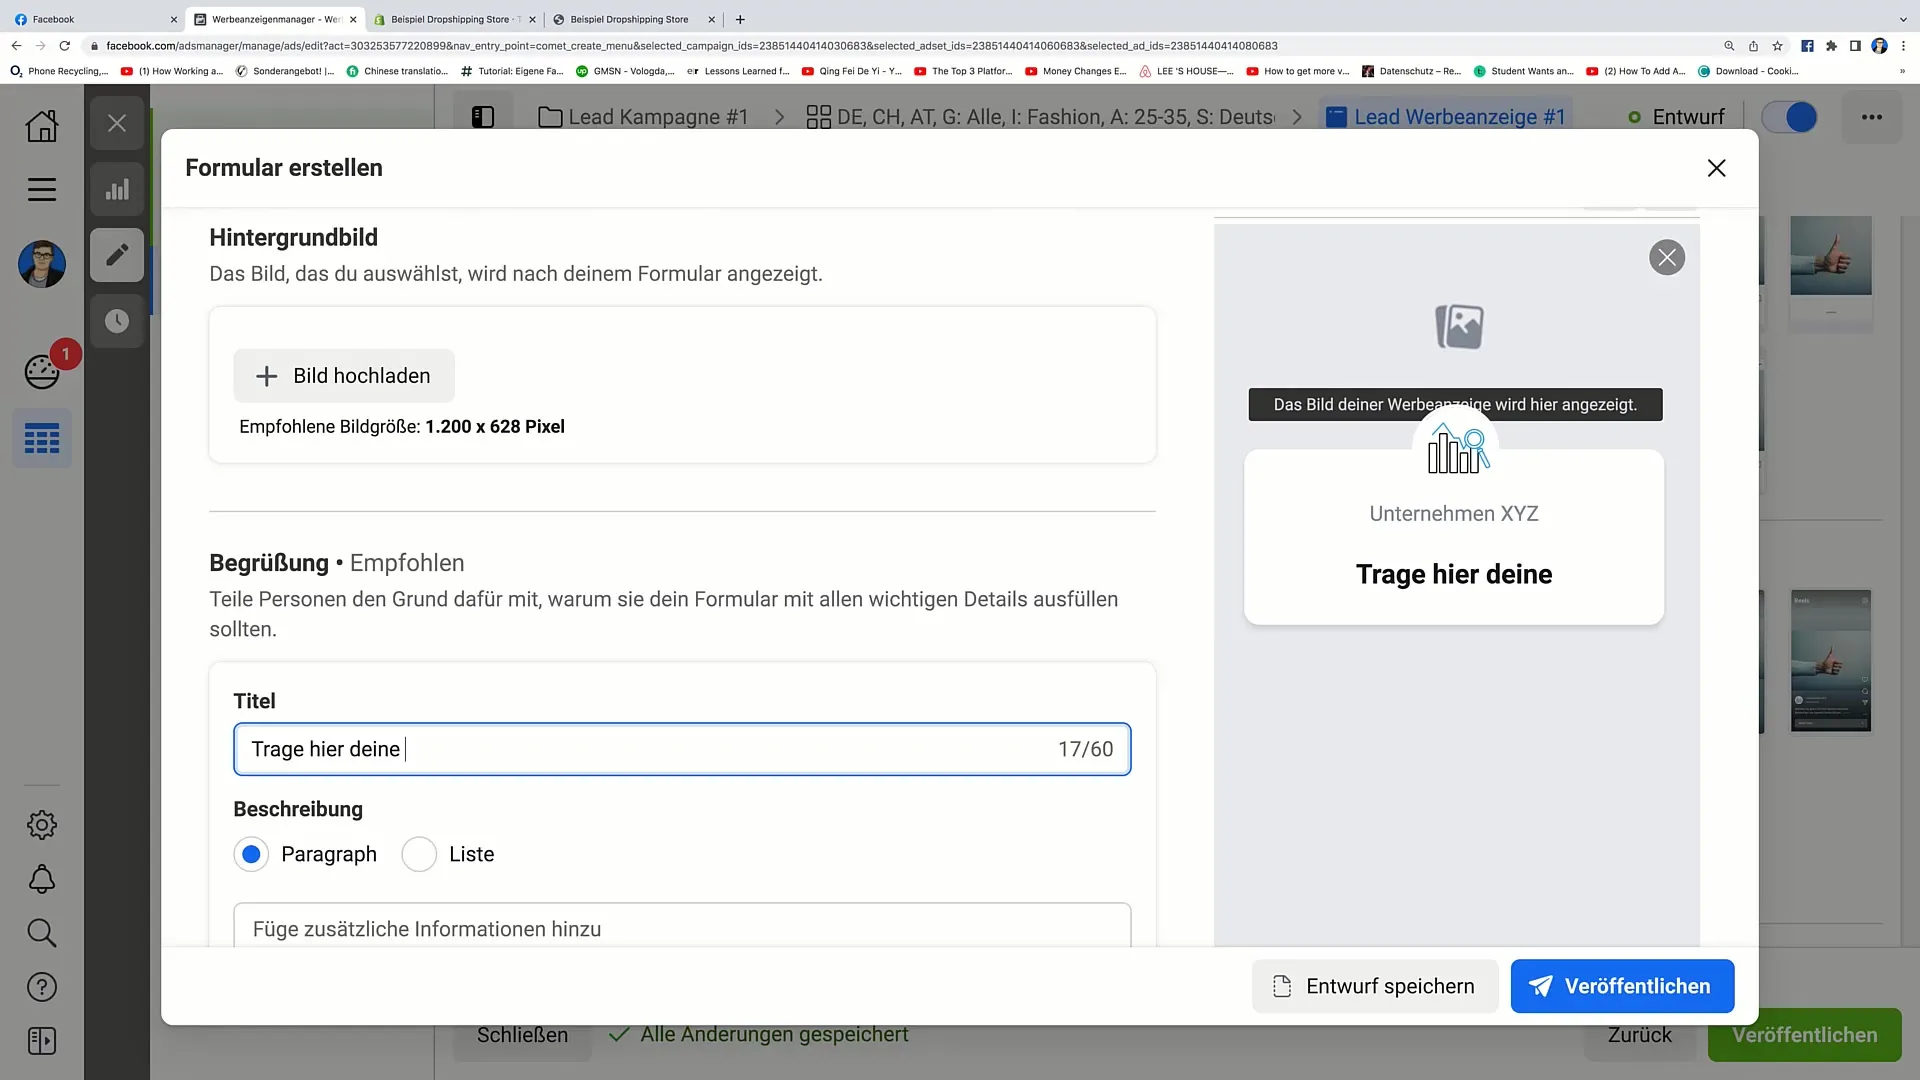Screen dimensions: 1920x1080
Task: Open the Lead Werbeanzeige #1 breadcrumb
Action: [1446, 117]
